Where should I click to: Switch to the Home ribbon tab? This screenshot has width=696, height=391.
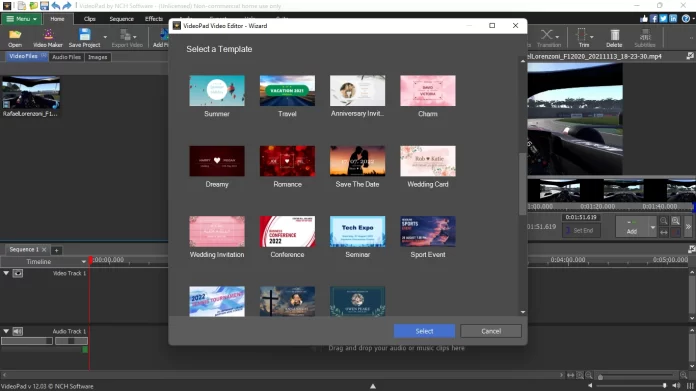point(57,19)
